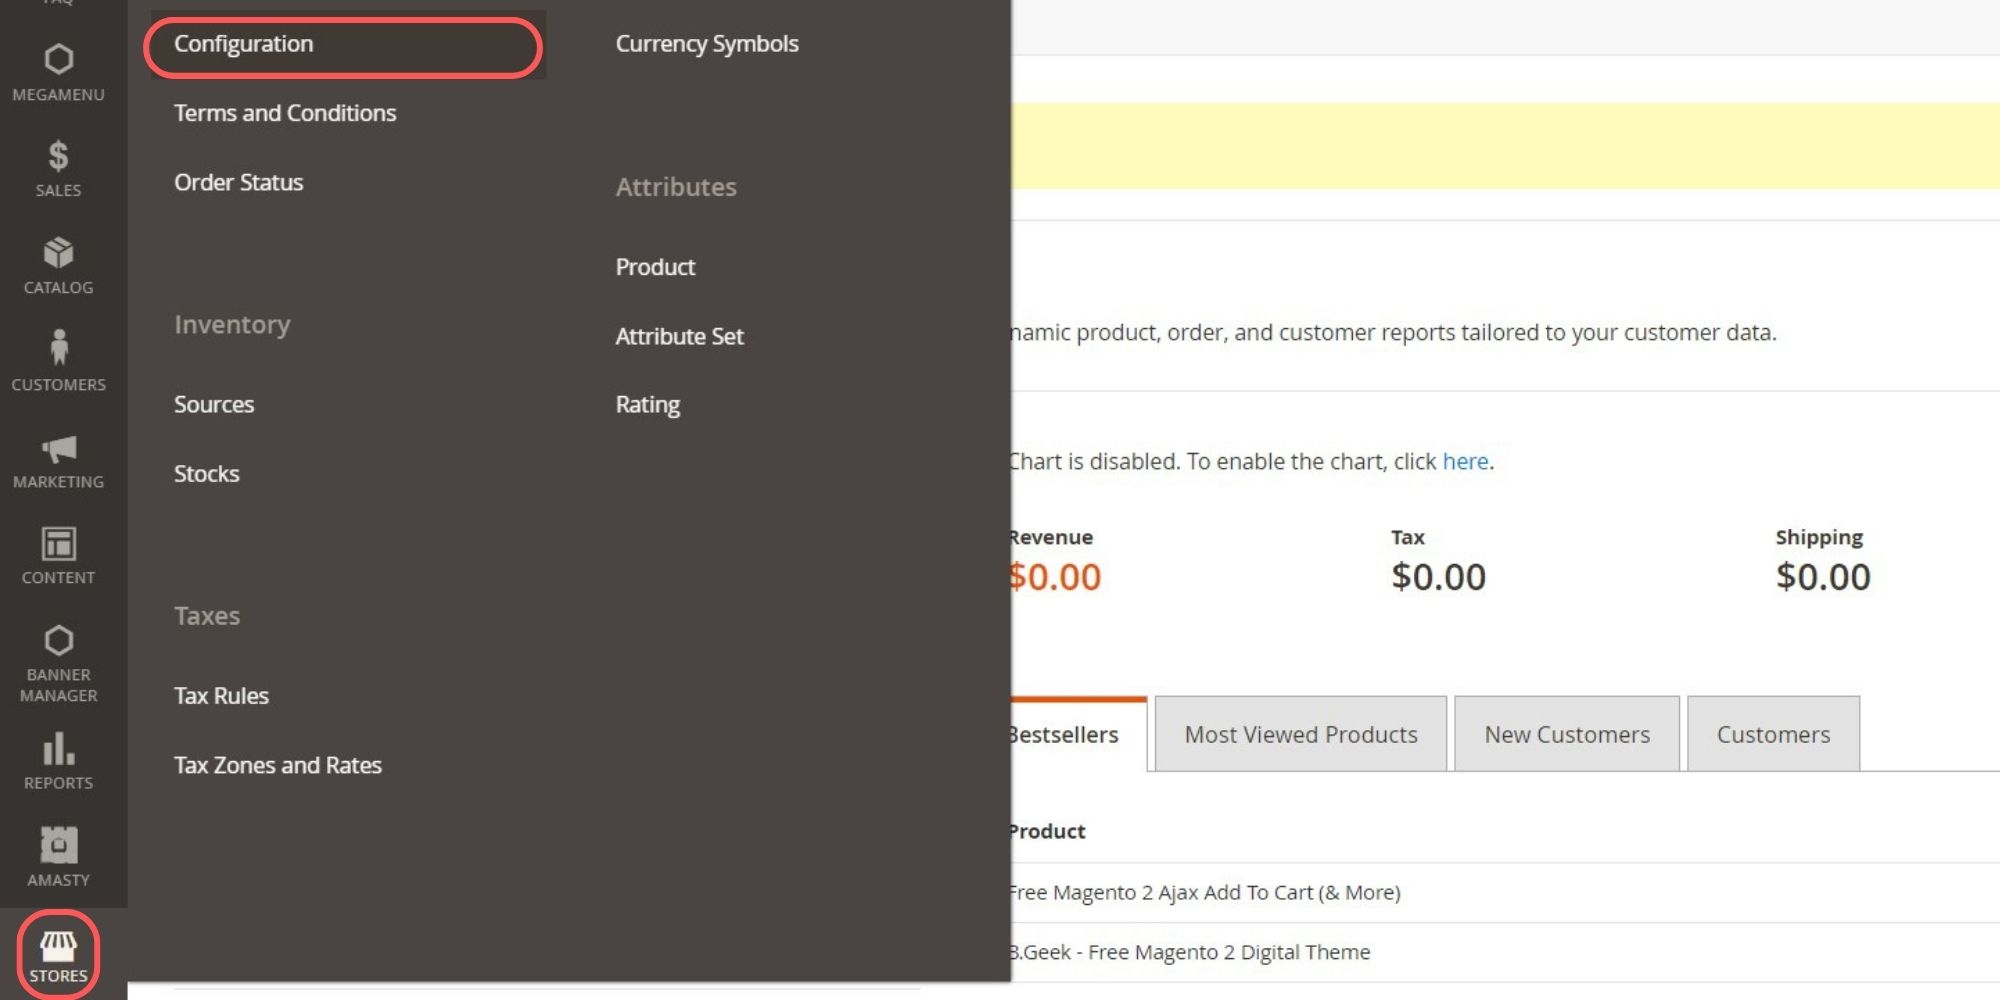
Task: Click Currency Symbols
Action: (706, 44)
